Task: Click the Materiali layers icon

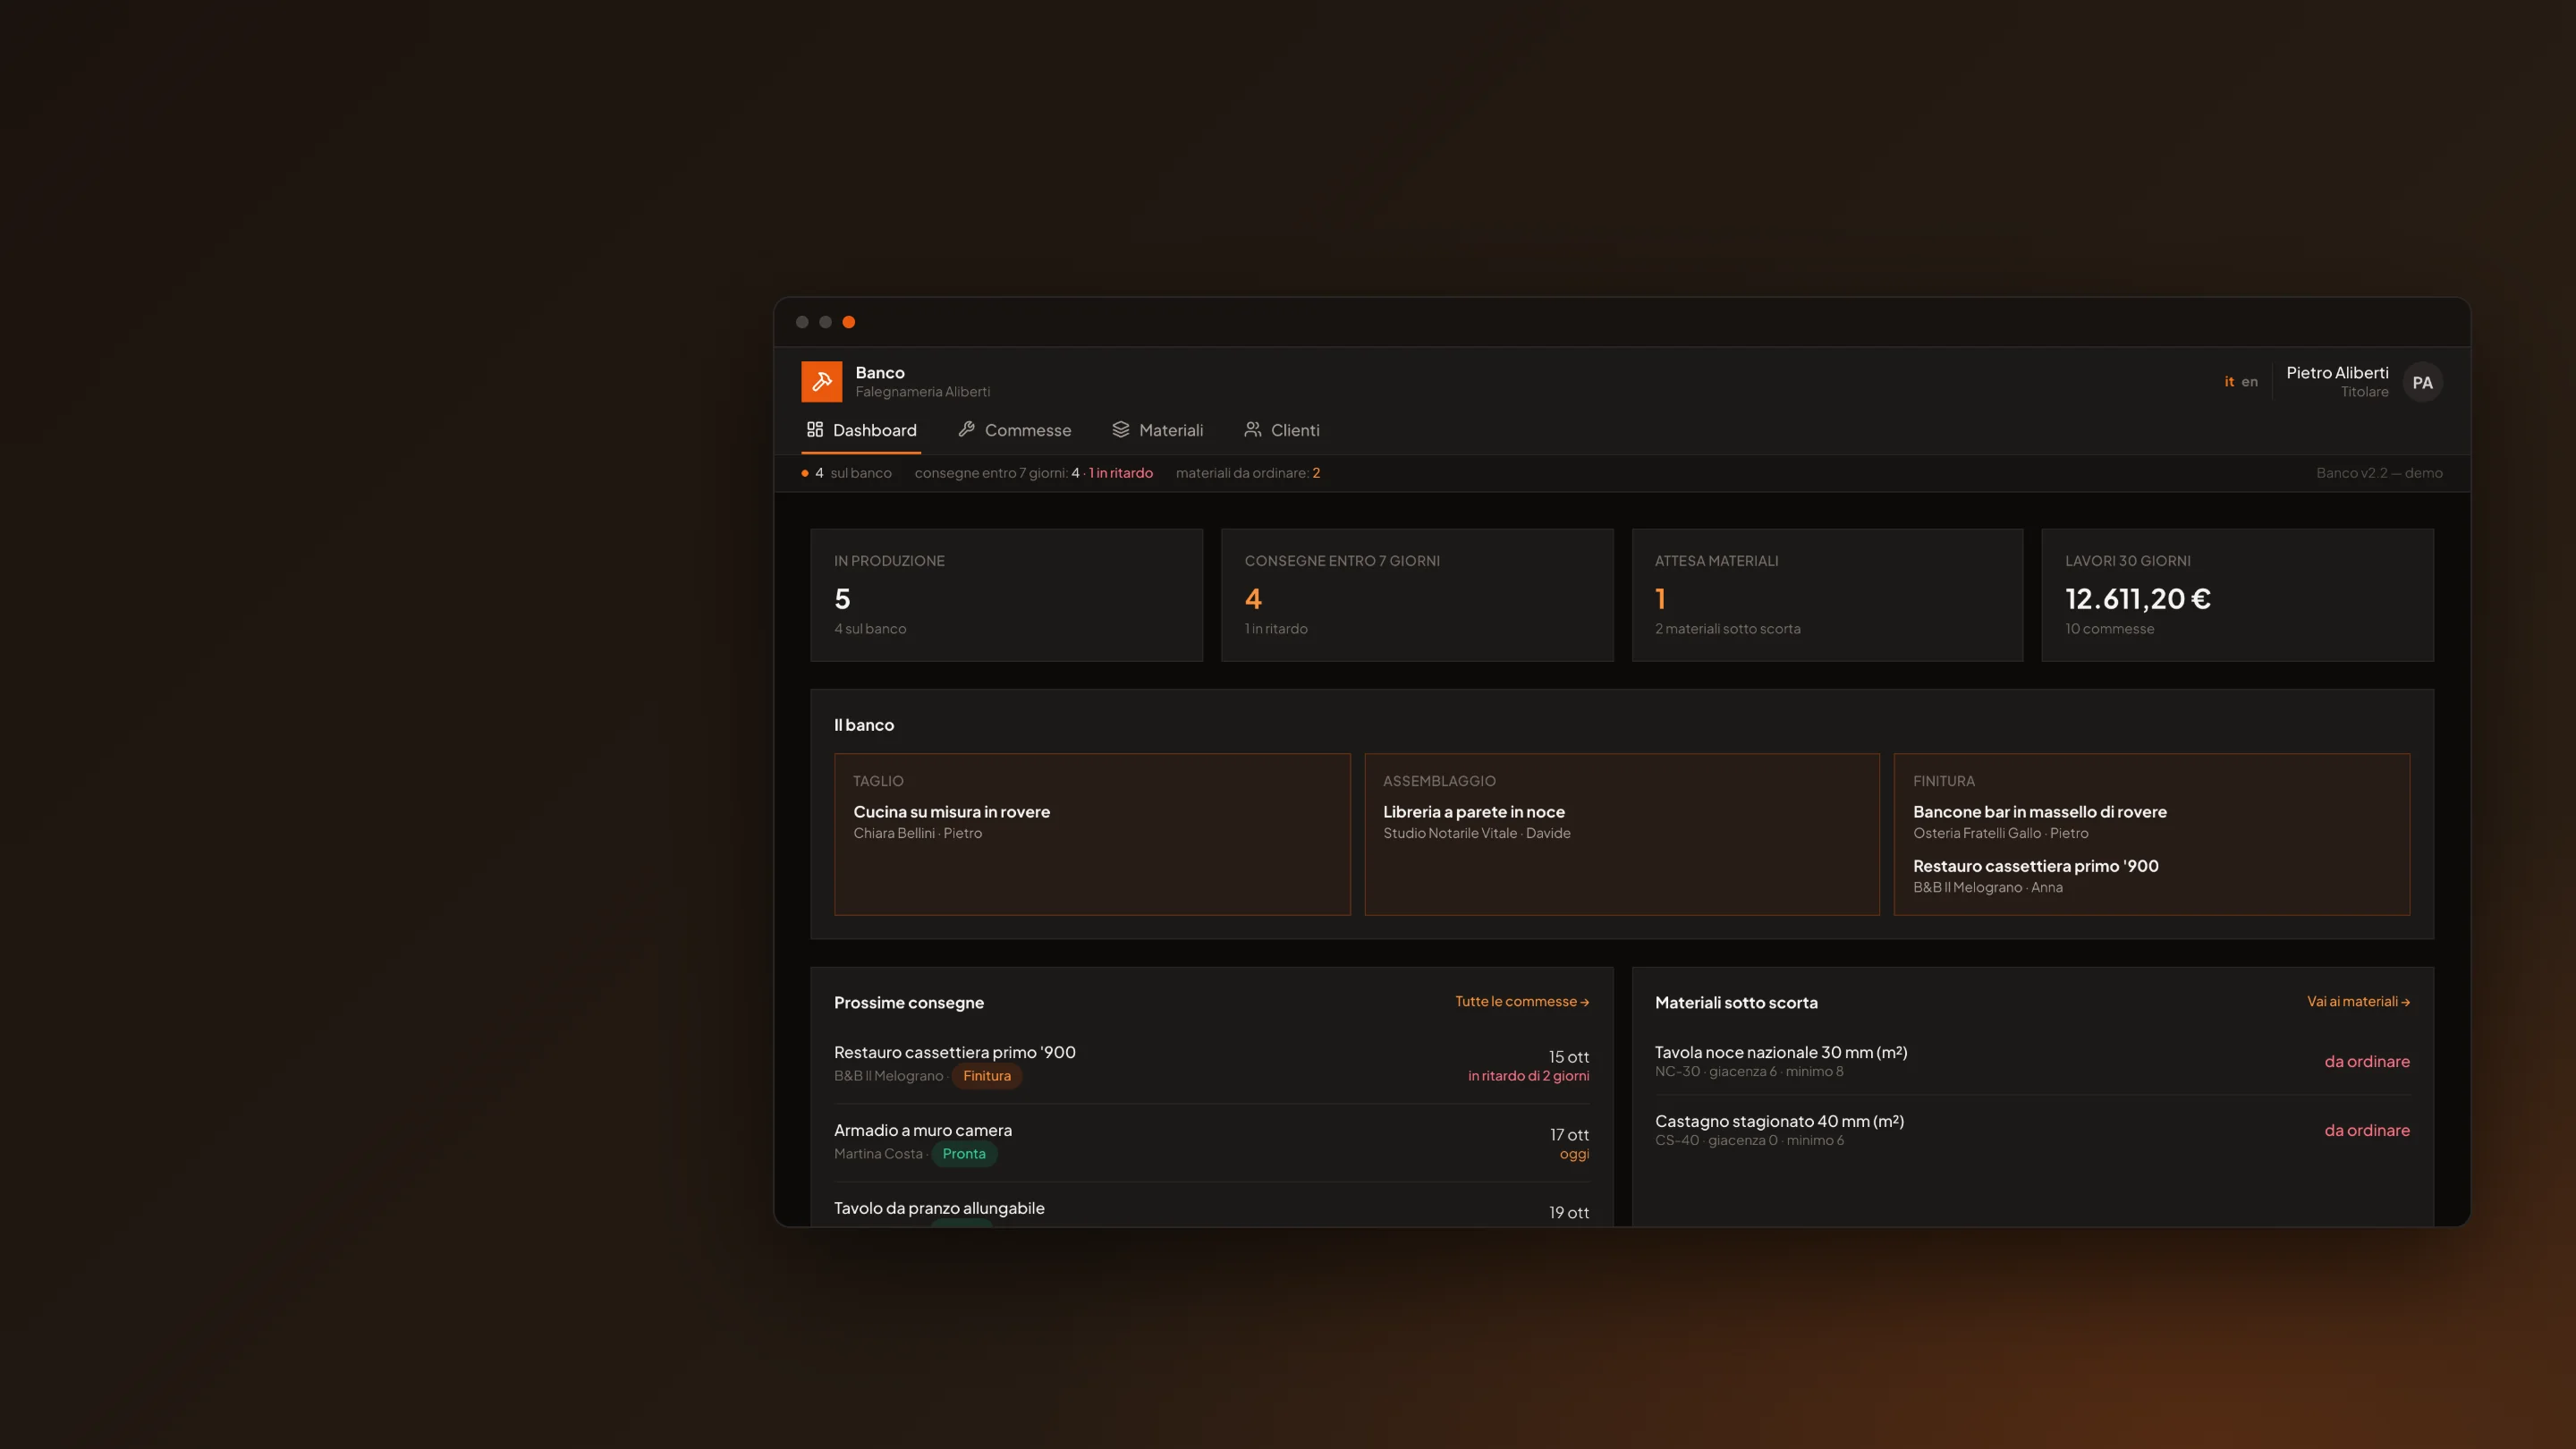Action: [1120, 429]
